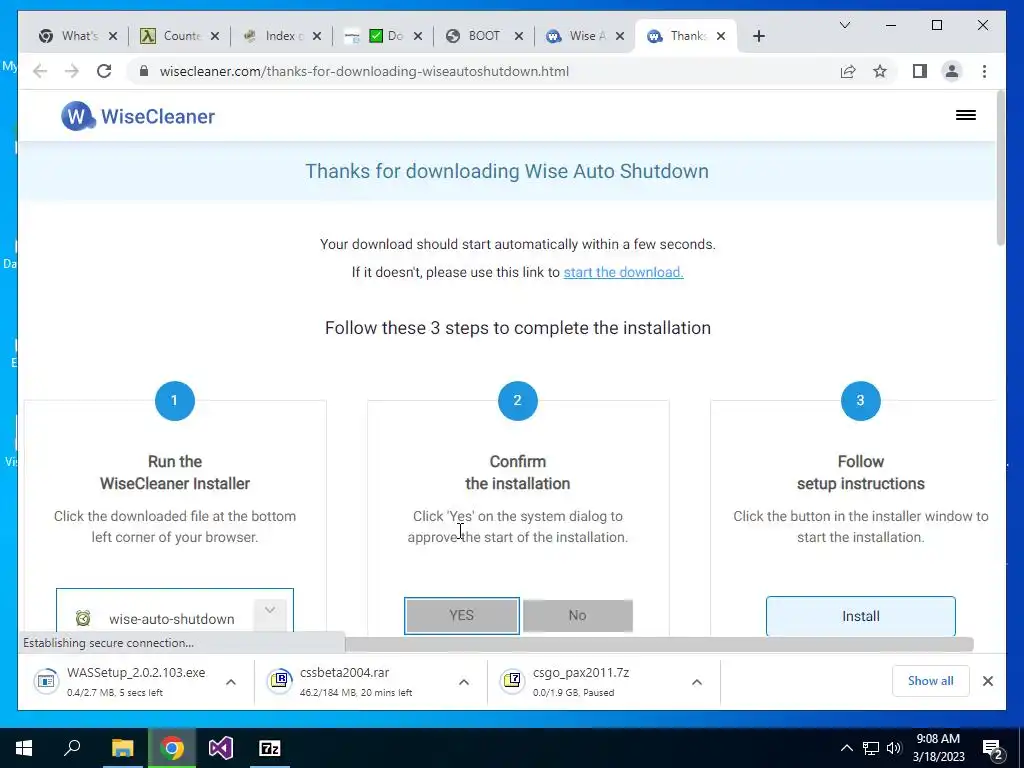Viewport: 1024px width, 768px height.
Task: Expand options for cssbeta2004.rar download
Action: point(464,682)
